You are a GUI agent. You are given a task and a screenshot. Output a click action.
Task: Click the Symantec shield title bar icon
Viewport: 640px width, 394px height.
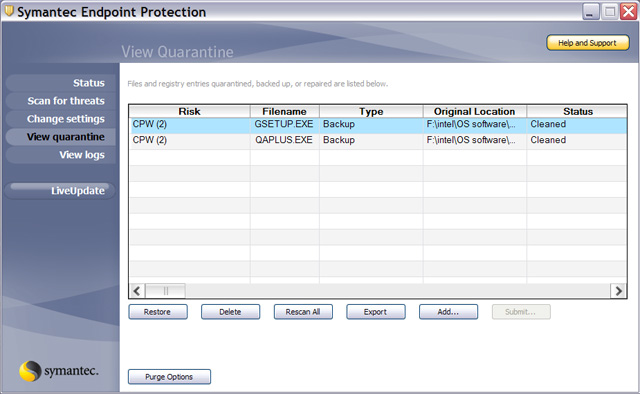(9, 11)
